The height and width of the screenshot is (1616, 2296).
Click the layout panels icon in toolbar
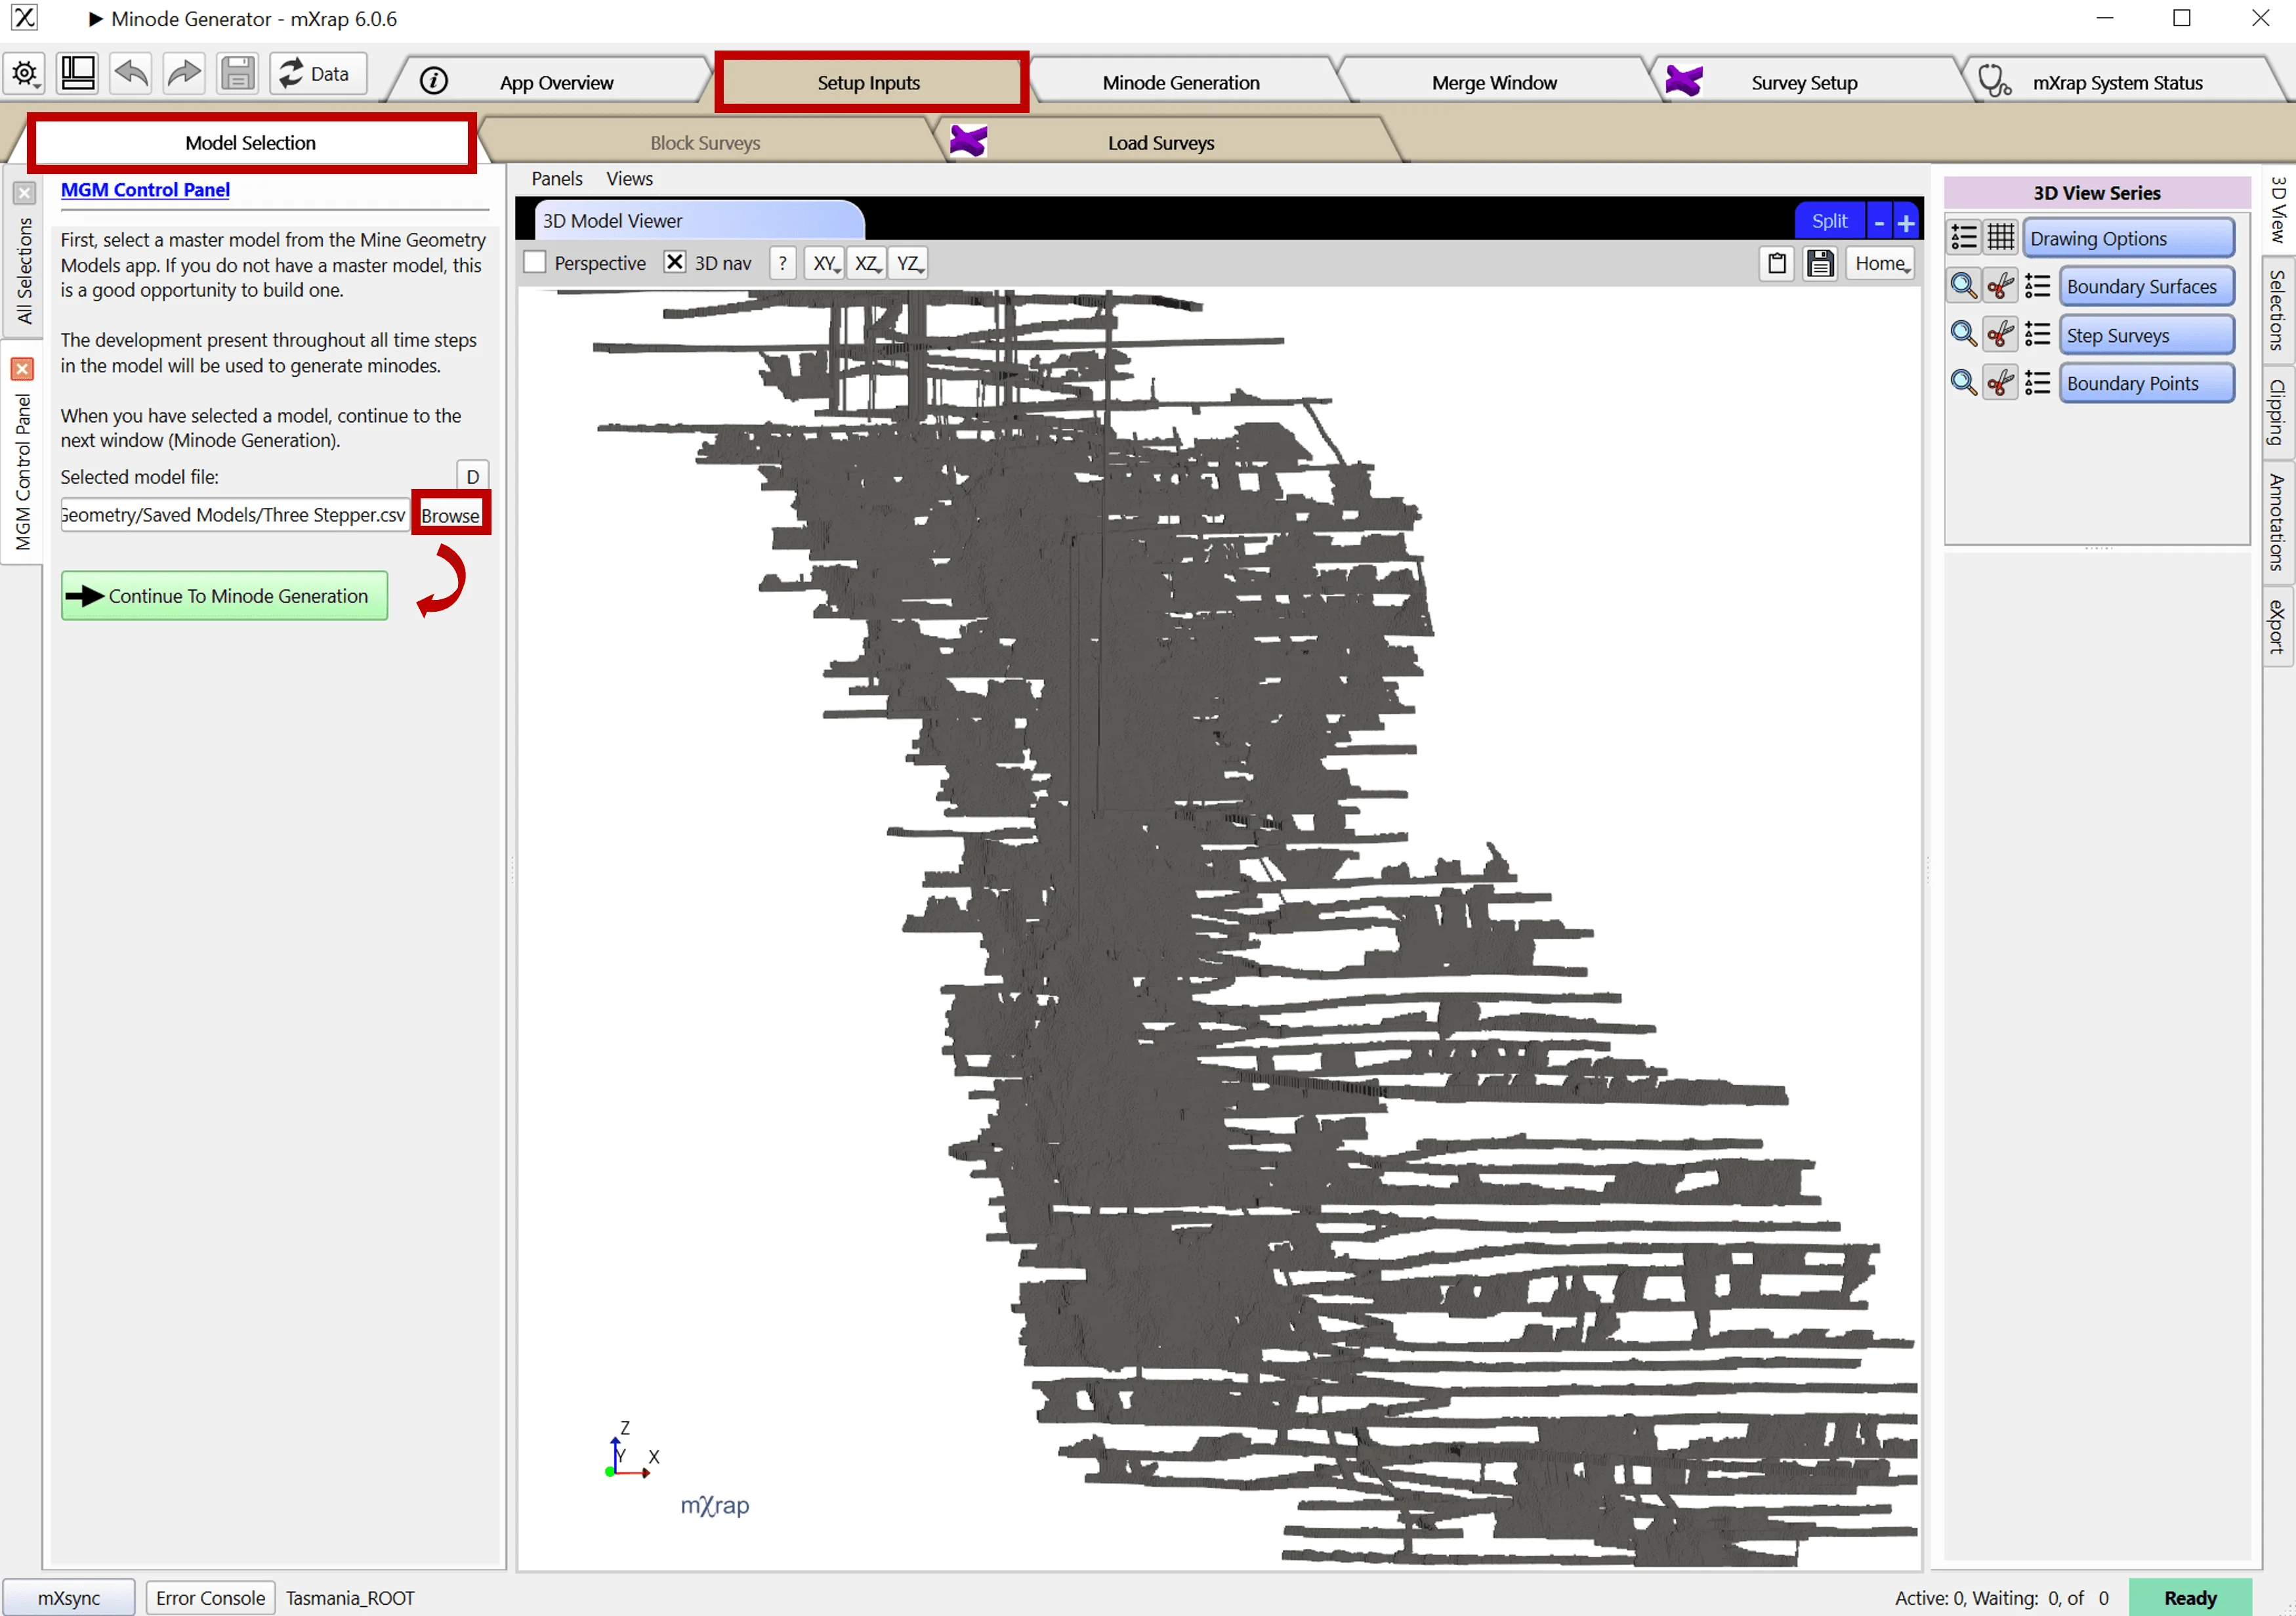pos(78,74)
